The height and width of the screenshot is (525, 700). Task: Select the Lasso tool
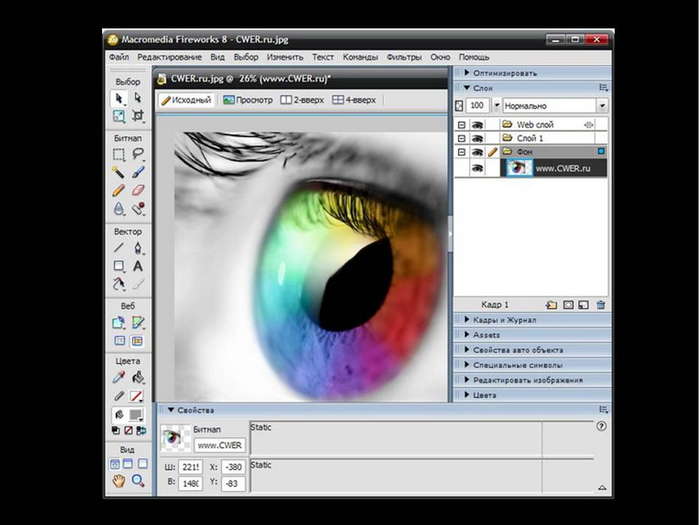pos(138,154)
